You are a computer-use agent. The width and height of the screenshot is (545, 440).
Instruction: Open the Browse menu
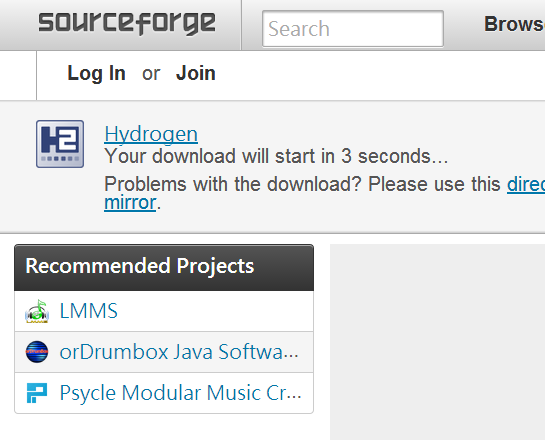click(x=514, y=24)
